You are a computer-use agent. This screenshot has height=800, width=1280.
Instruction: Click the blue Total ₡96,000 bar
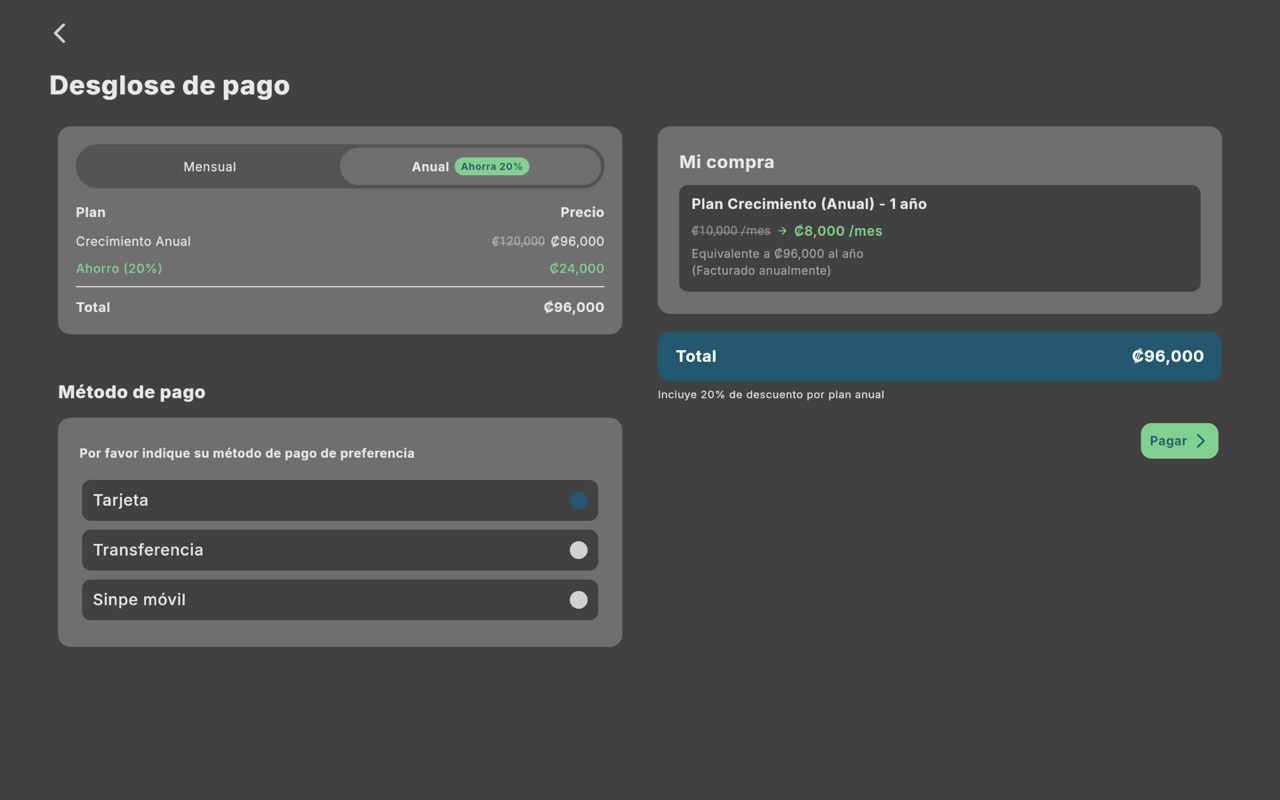click(940, 356)
